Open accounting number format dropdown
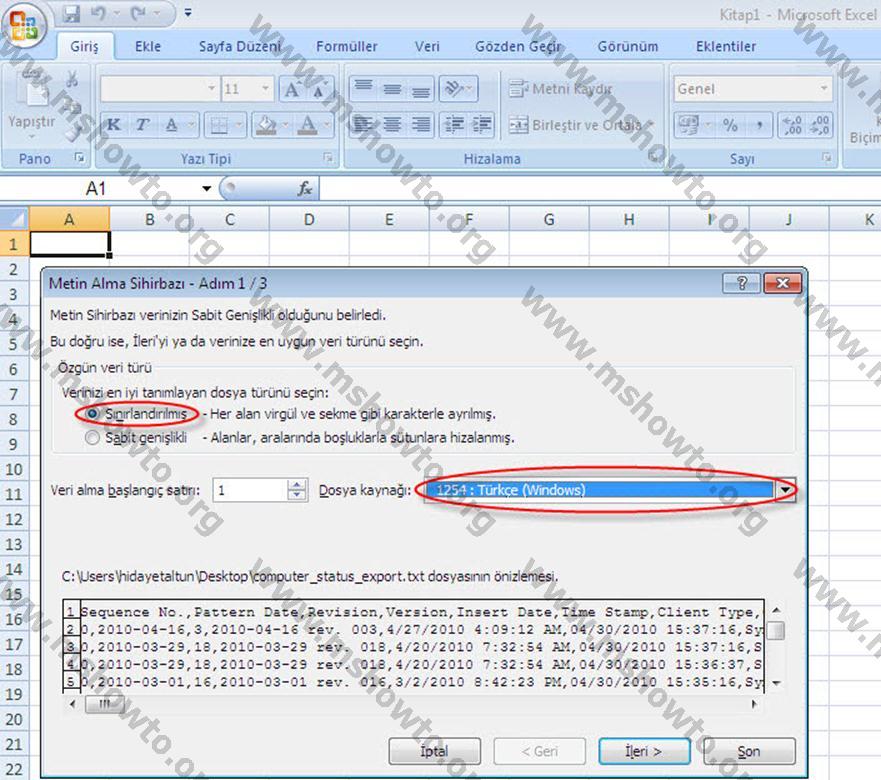 [x=707, y=125]
